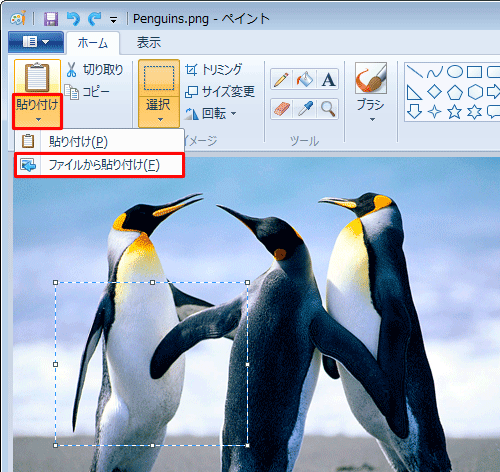Pick the four-point star shape

click(x=434, y=112)
